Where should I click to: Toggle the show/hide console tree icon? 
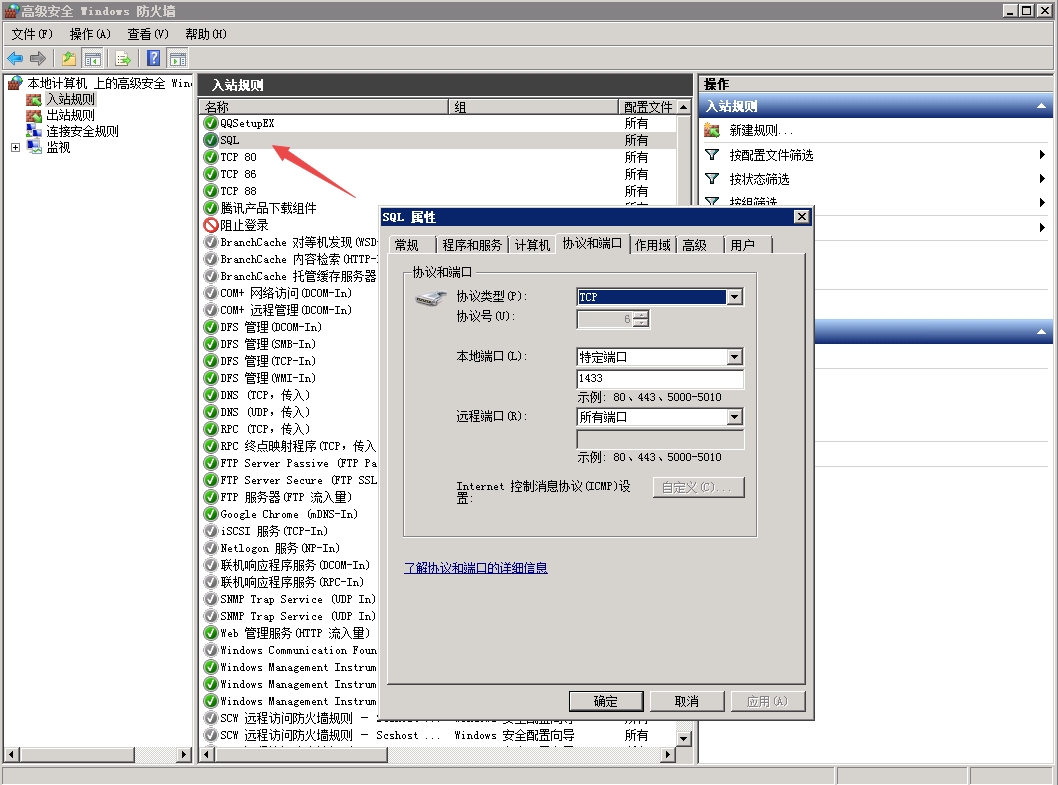pos(93,59)
